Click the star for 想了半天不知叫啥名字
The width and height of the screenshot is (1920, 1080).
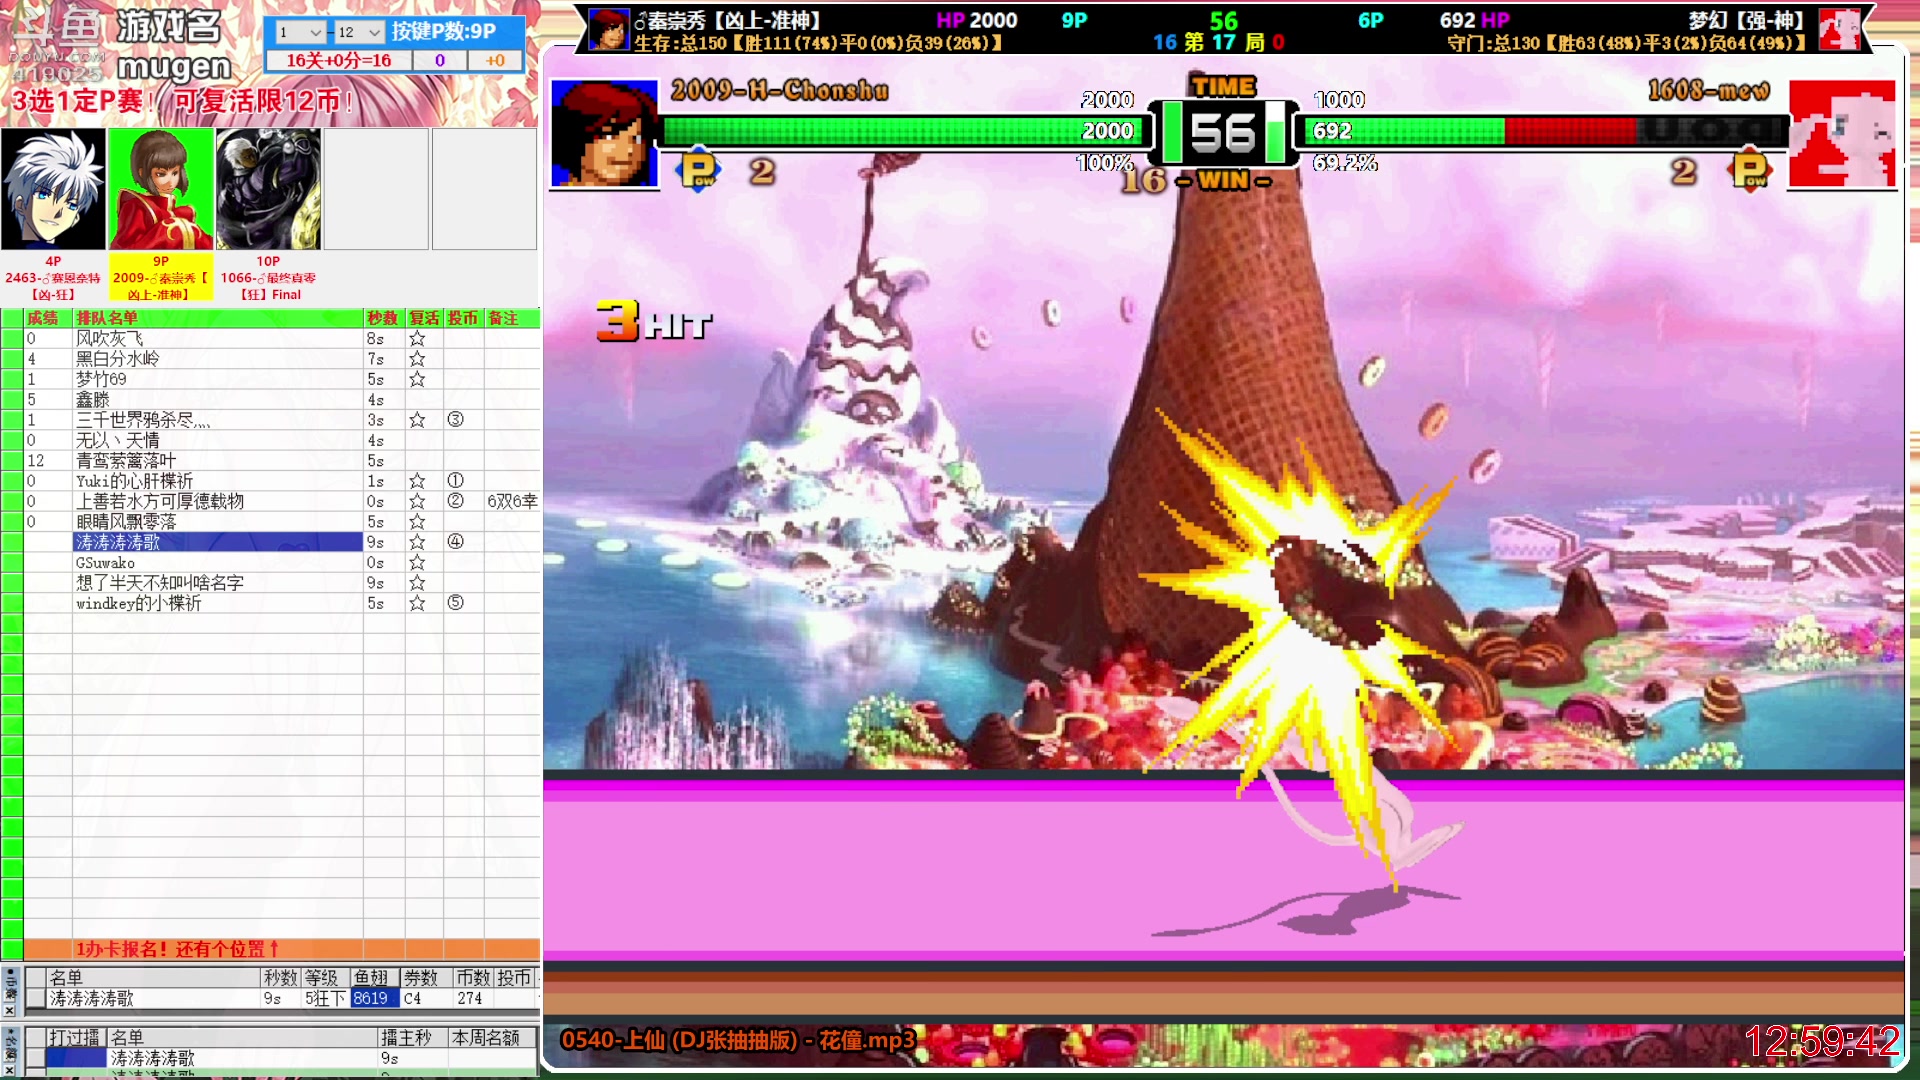pos(417,583)
